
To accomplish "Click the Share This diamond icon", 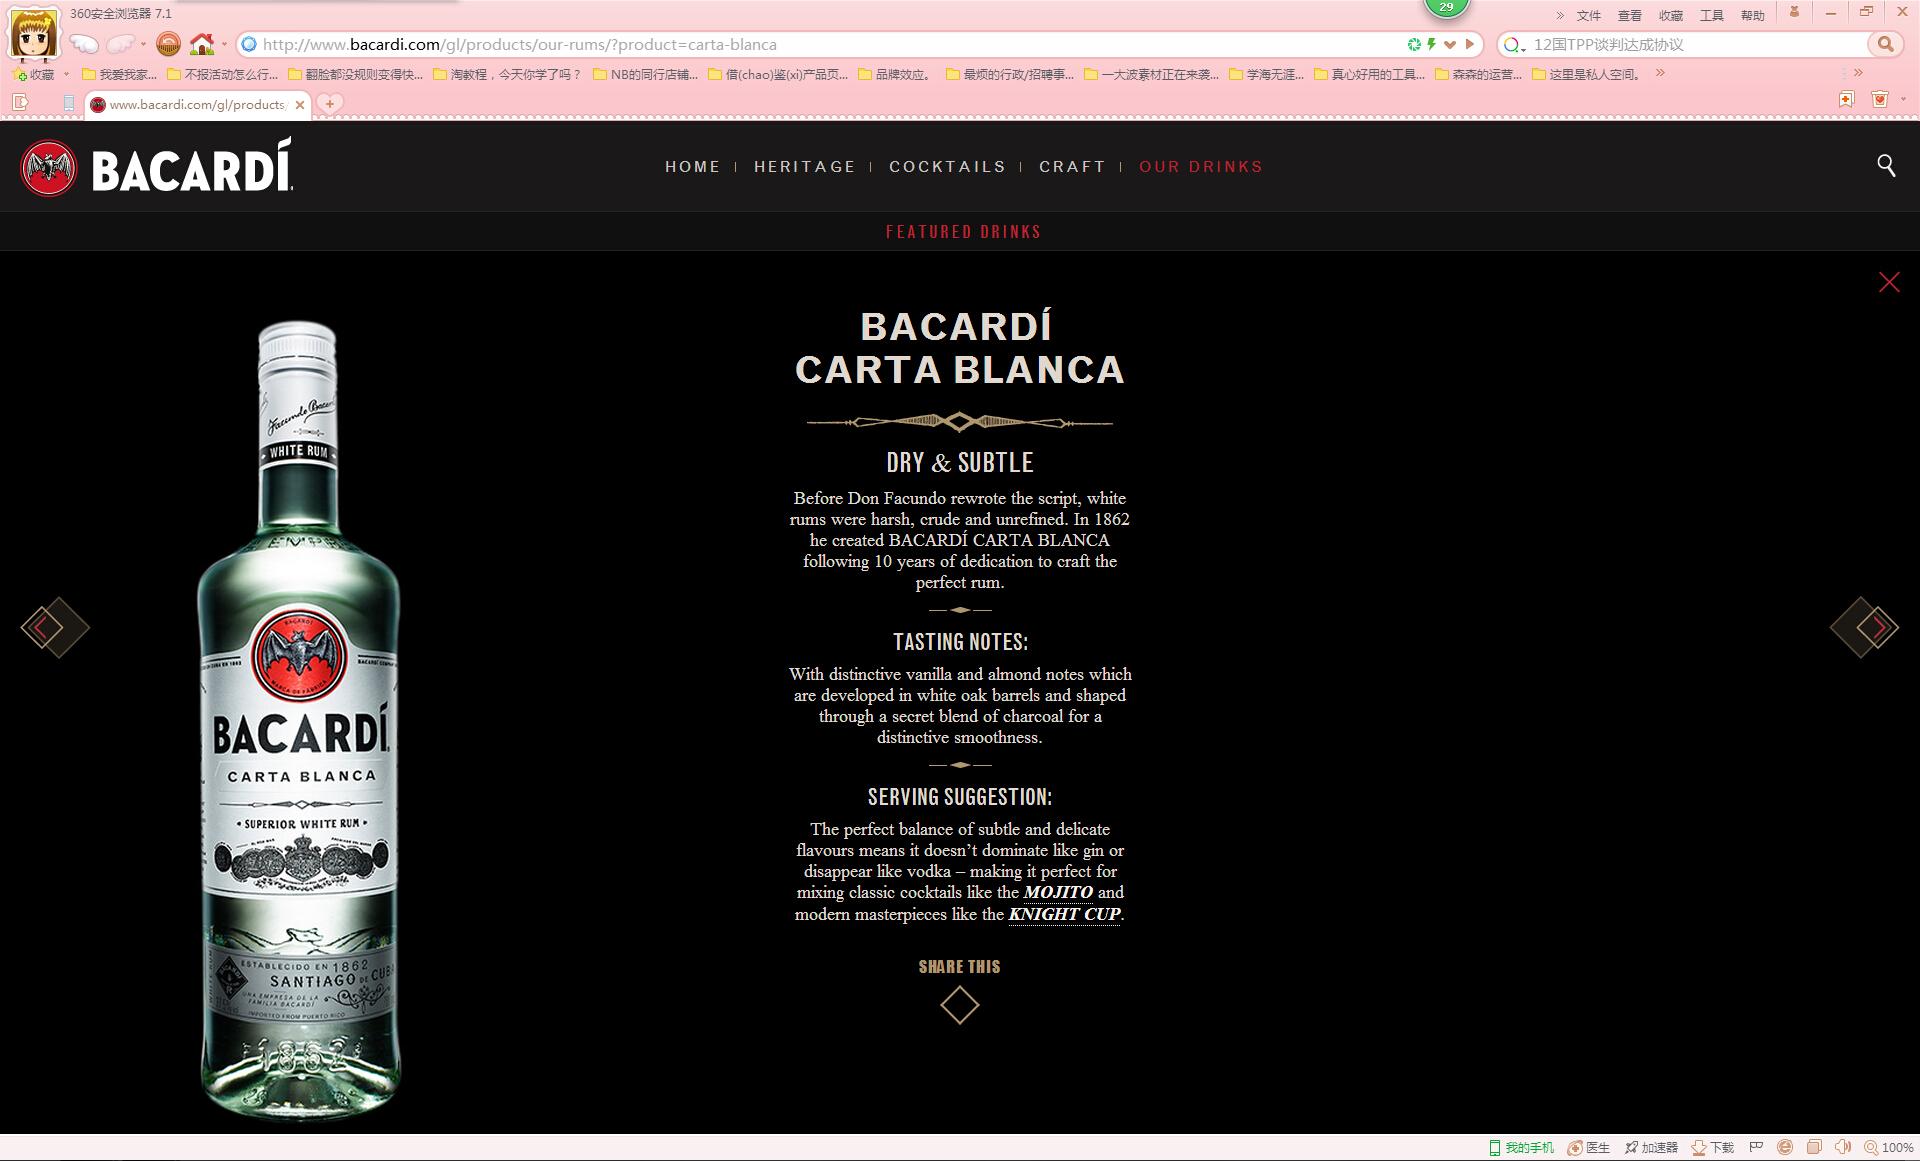I will [959, 1005].
